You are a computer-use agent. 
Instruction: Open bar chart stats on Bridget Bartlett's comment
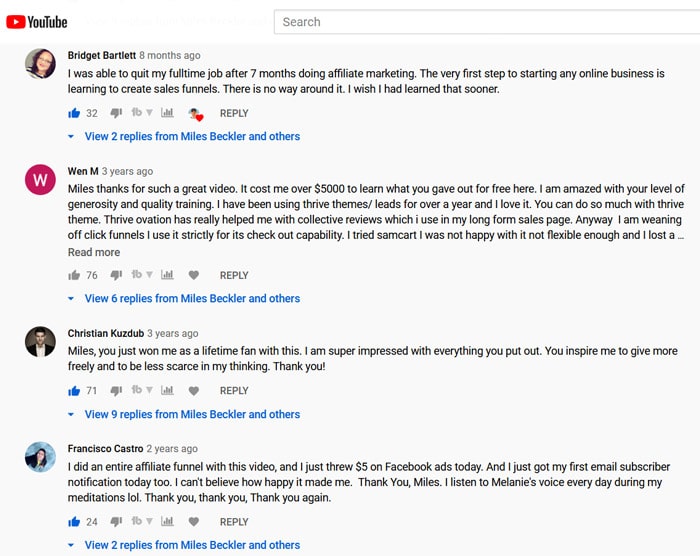pos(167,113)
